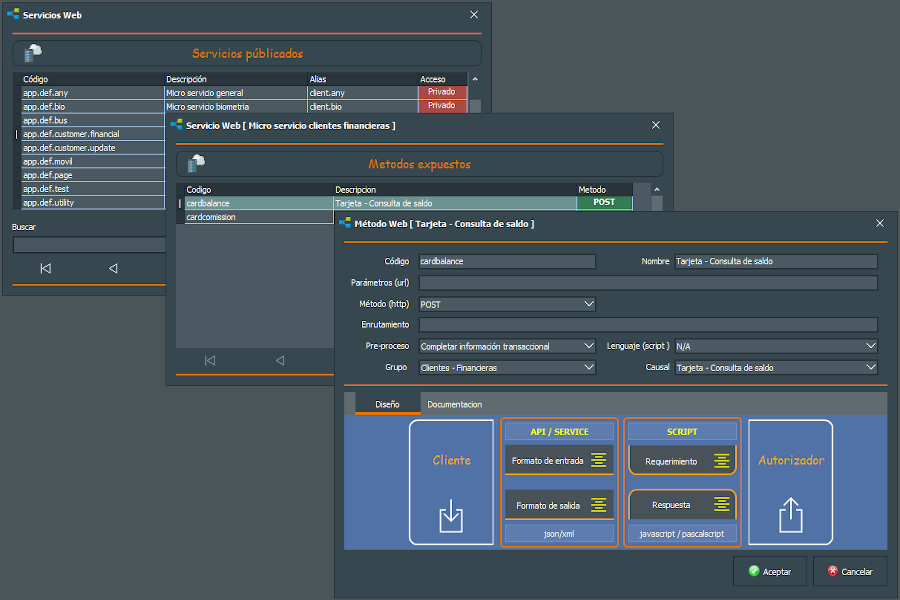This screenshot has width=900, height=600.
Task: Open Requerimiento script editor icon
Action: tap(721, 461)
